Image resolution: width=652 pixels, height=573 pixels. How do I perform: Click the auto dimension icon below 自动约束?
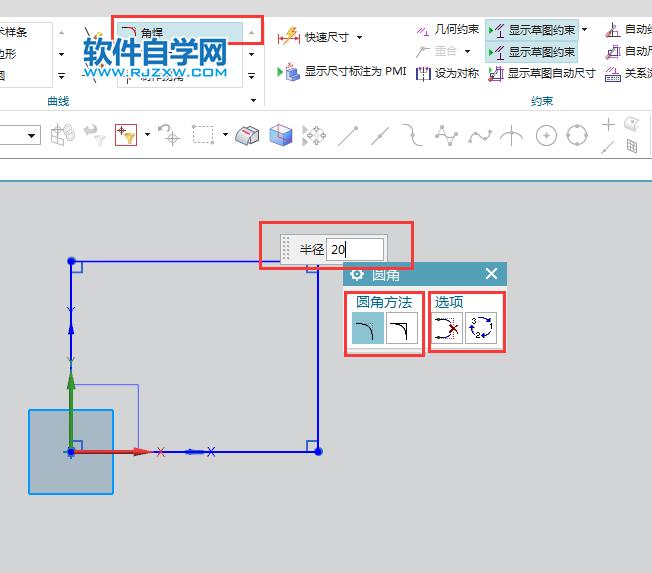(612, 52)
